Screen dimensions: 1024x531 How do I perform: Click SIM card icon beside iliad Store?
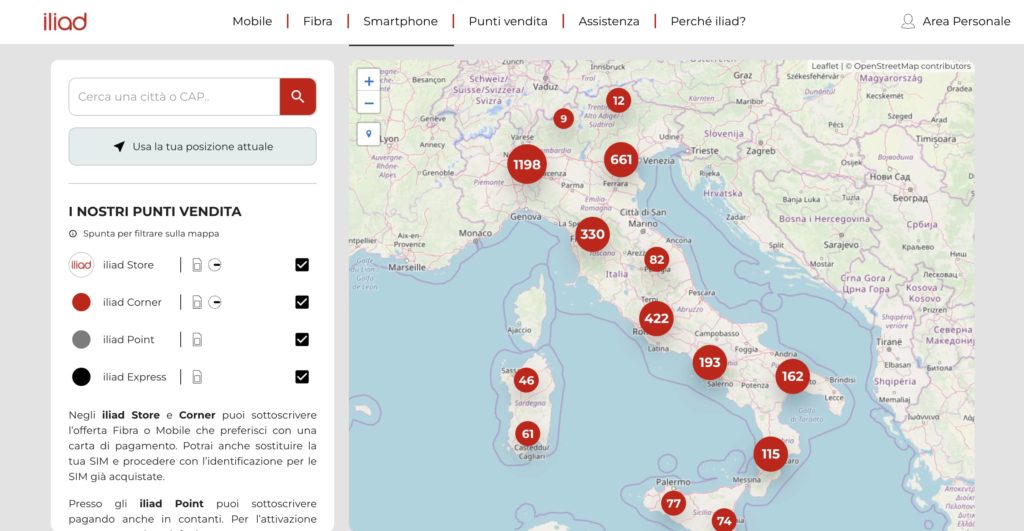pos(197,265)
